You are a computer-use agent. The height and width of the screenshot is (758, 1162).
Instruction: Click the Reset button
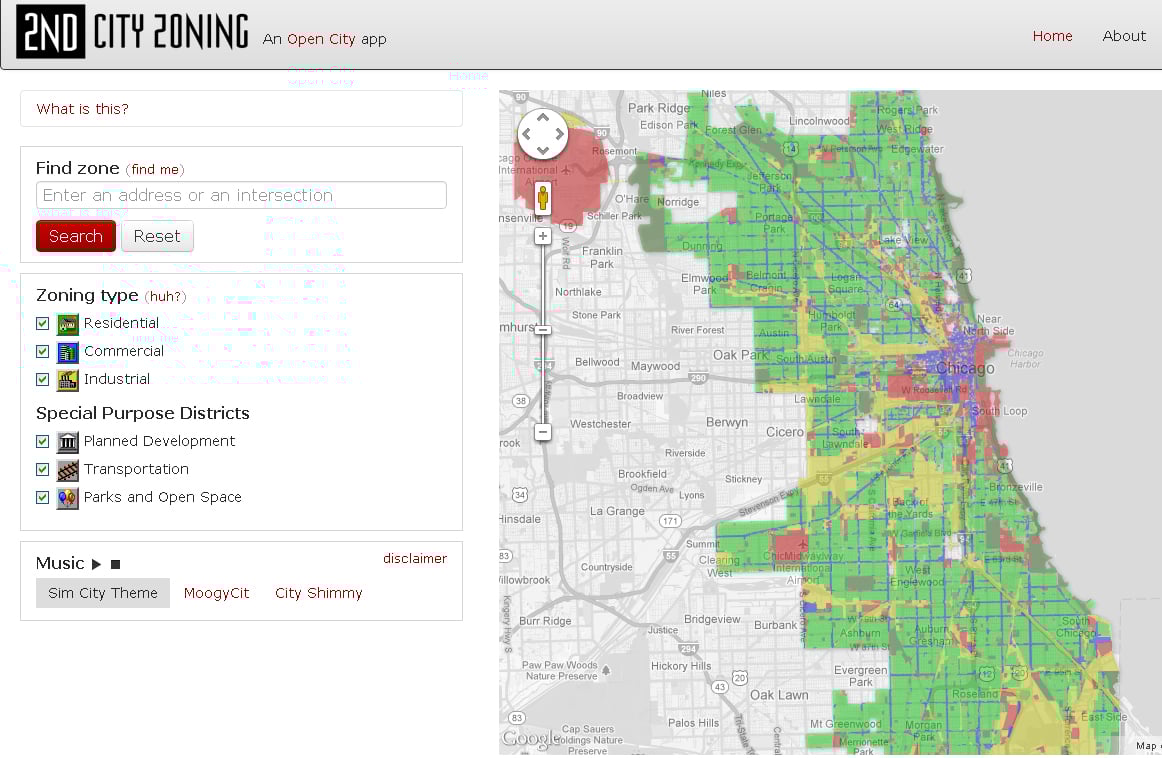[x=157, y=236]
